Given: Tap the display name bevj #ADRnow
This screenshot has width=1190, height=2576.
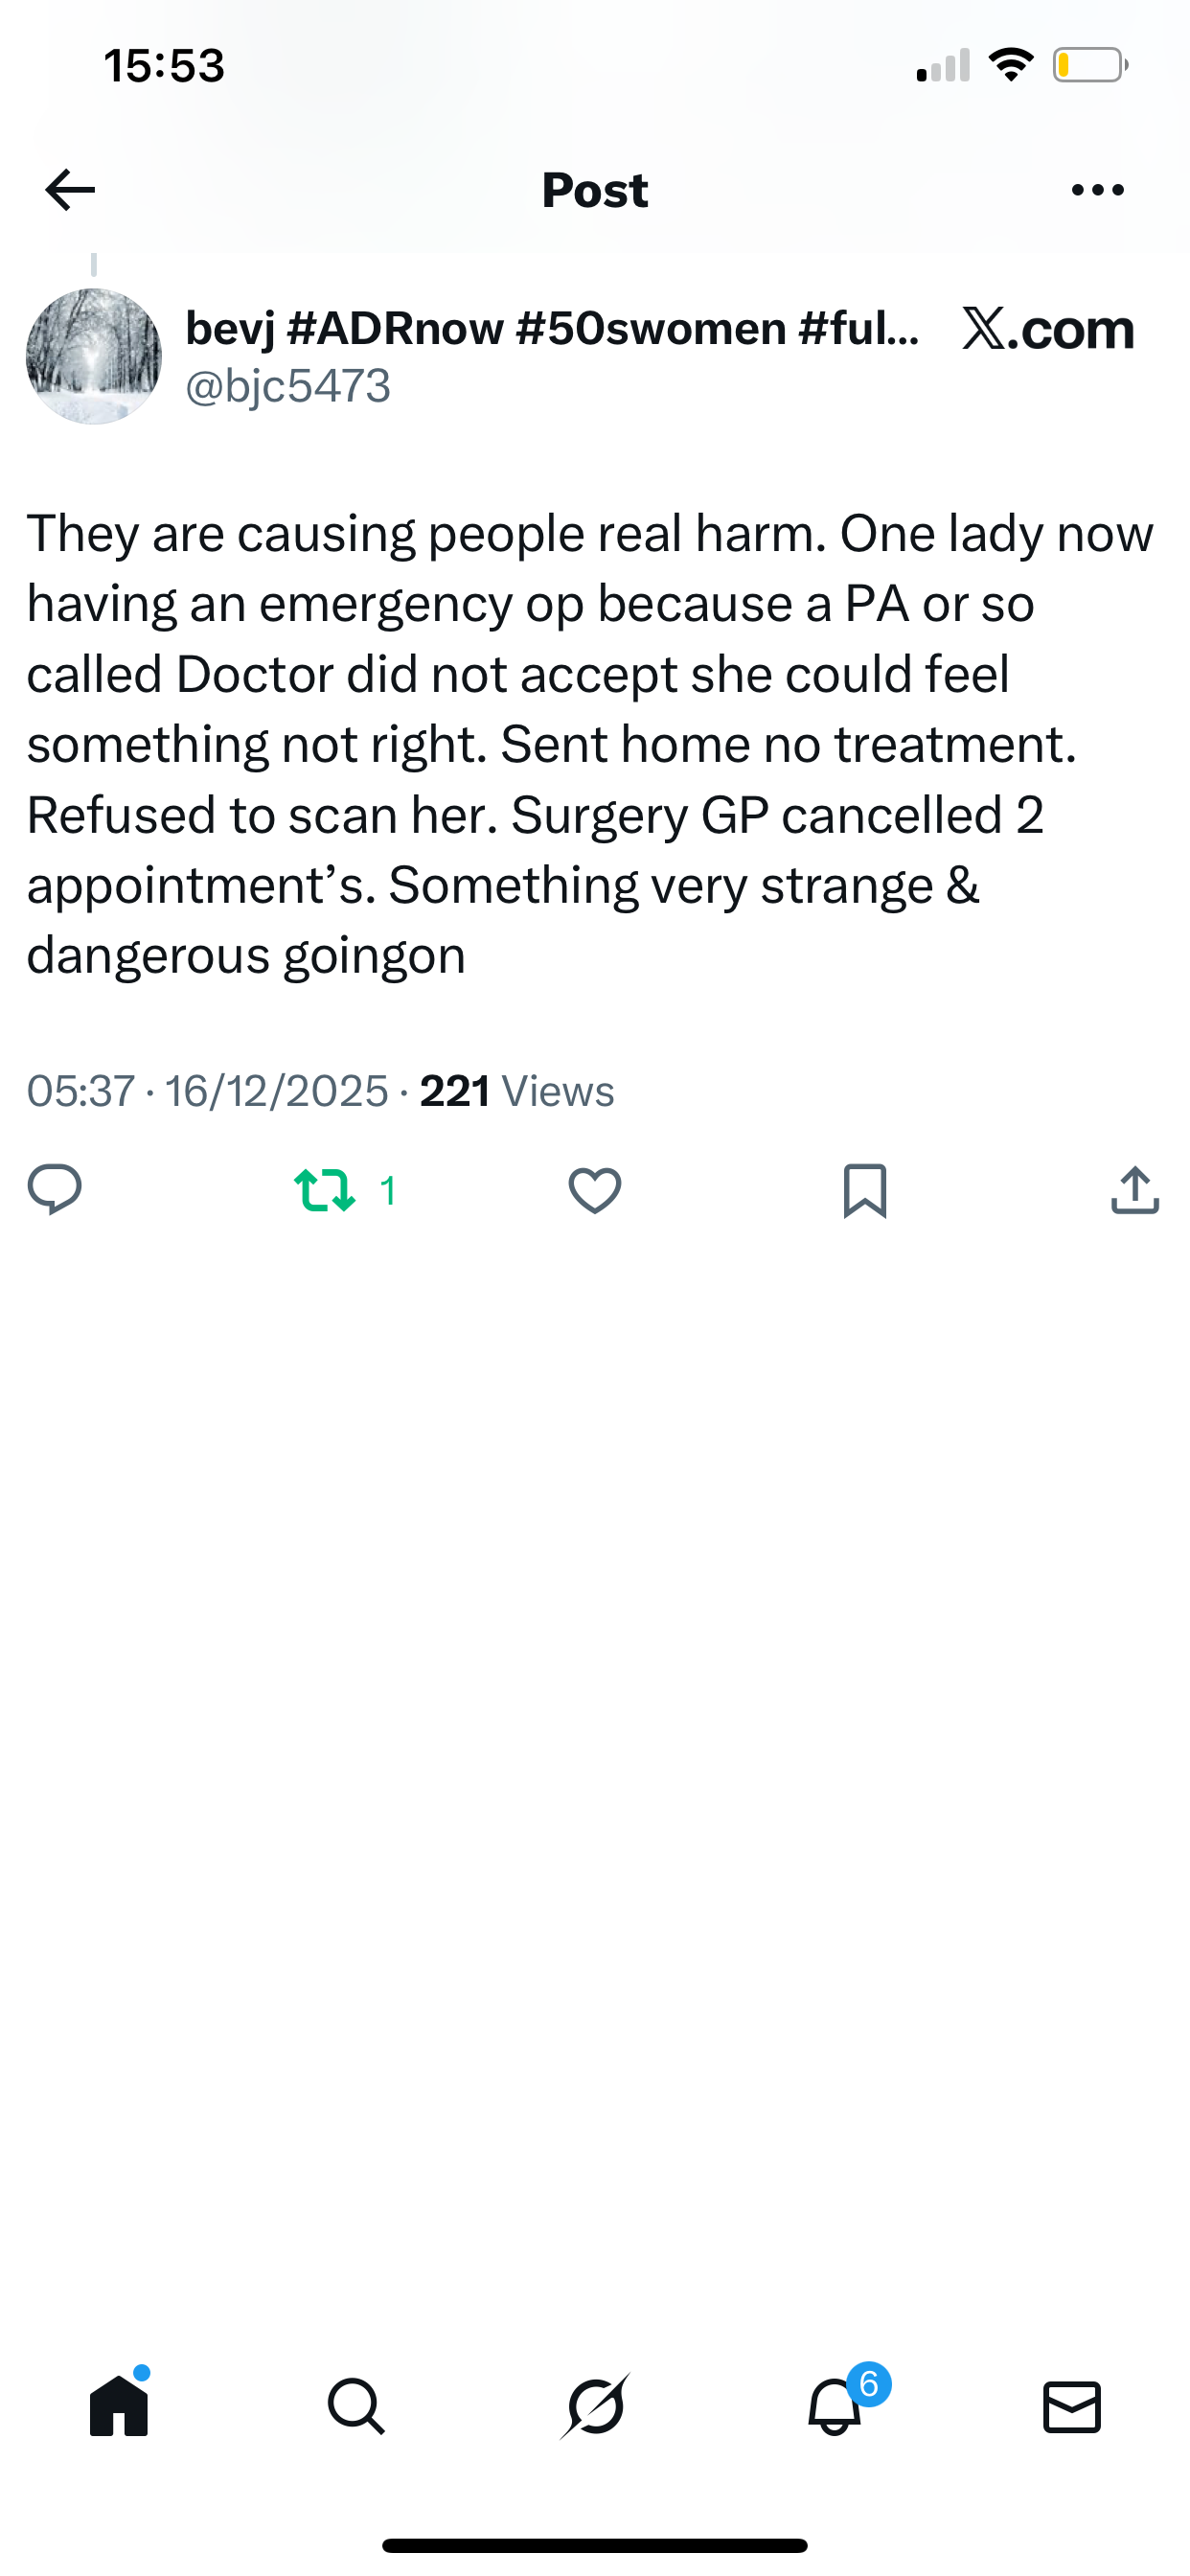Looking at the screenshot, I should pos(552,329).
